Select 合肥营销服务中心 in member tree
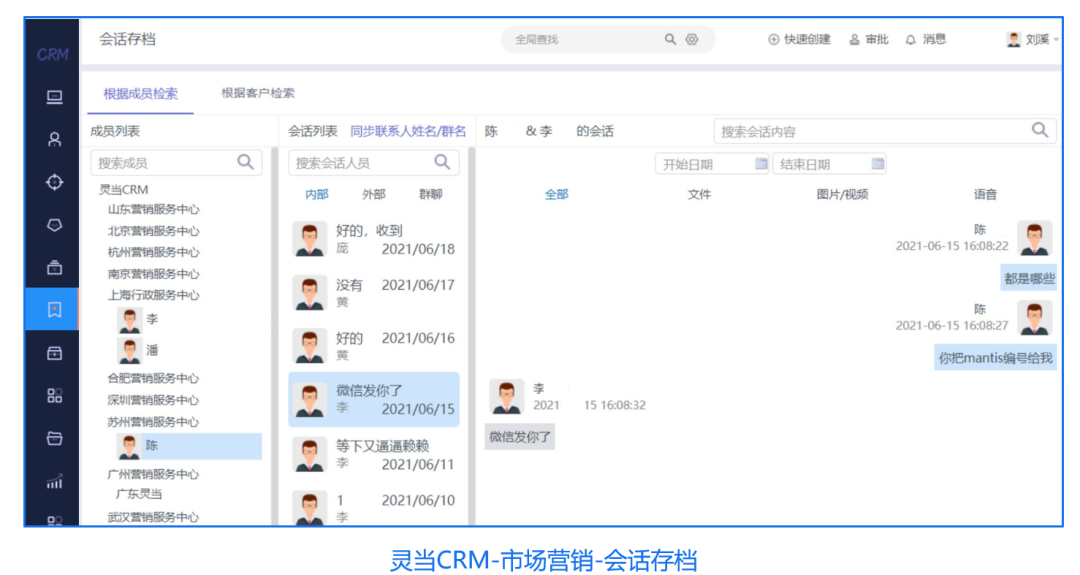This screenshot has height=575, width=1080. click(x=153, y=378)
